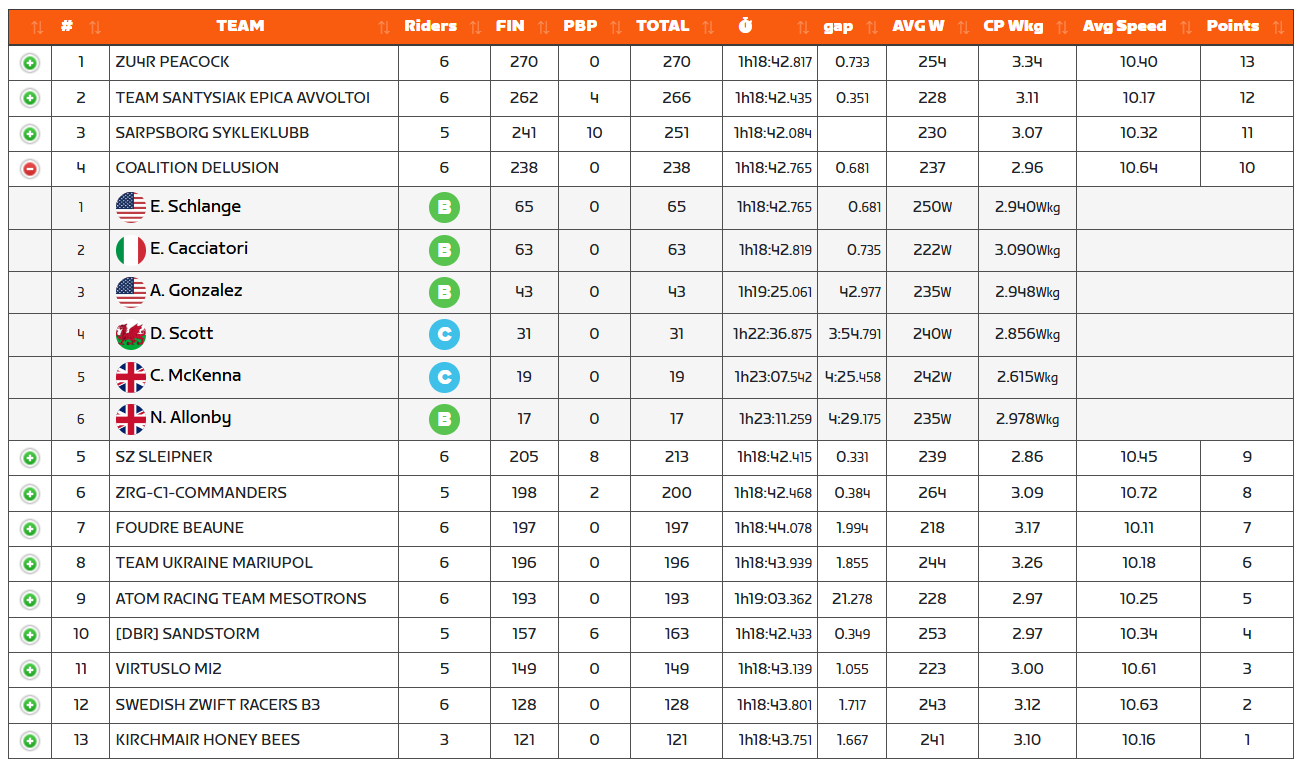Image resolution: width=1301 pixels, height=767 pixels.
Task: Click the Italy flag beside E. Cacciatori
Action: coord(131,250)
